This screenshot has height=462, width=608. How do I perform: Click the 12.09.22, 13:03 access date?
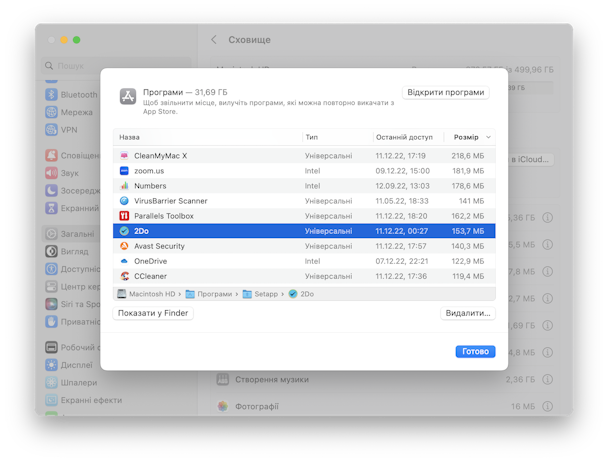(402, 186)
